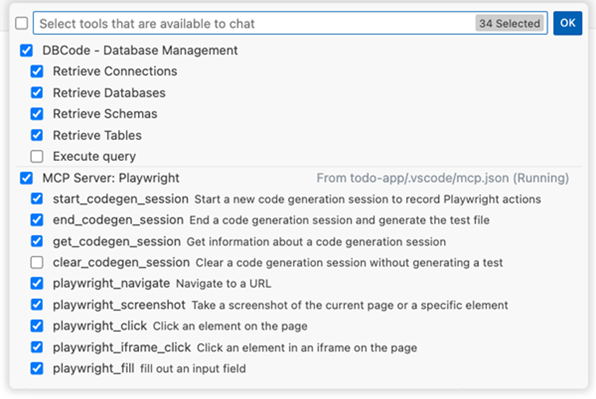Click the '34 Selected' badge

509,24
